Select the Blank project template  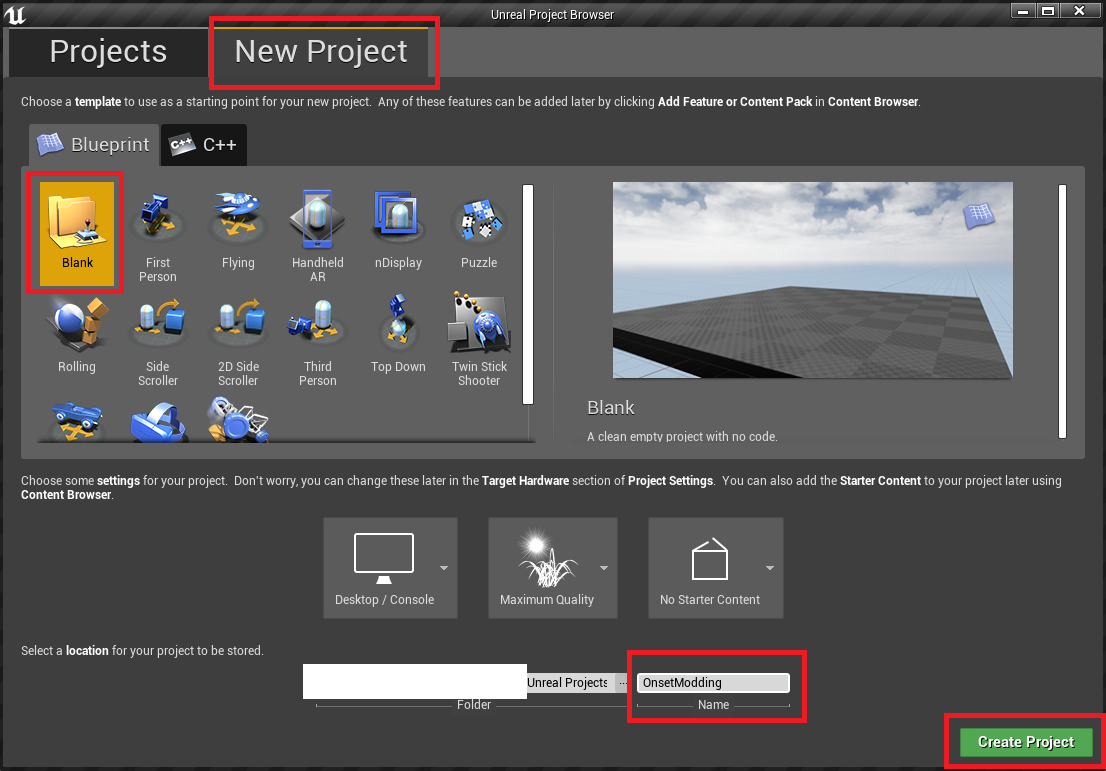pyautogui.click(x=77, y=233)
